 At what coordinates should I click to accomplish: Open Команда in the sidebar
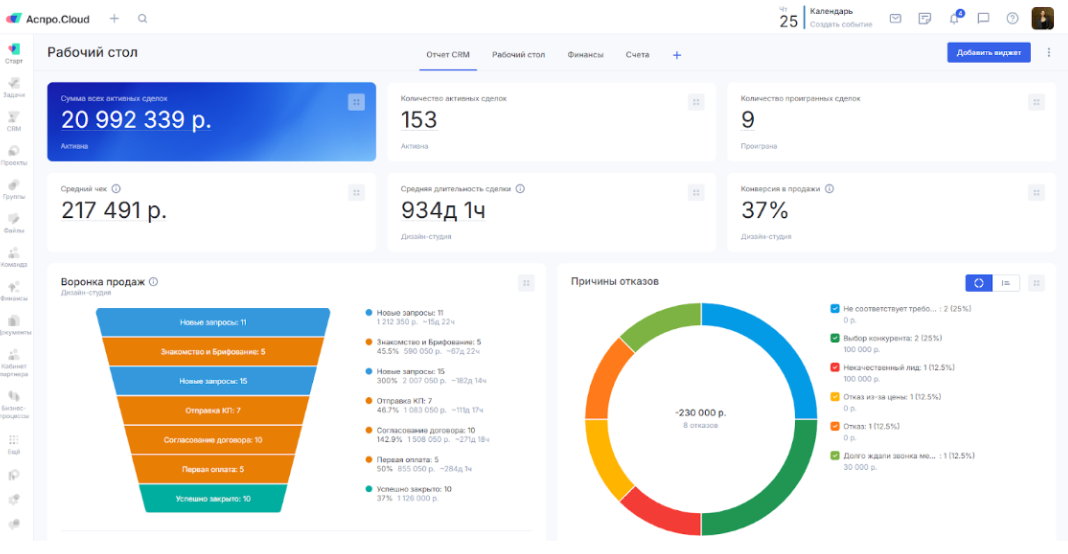point(14,258)
